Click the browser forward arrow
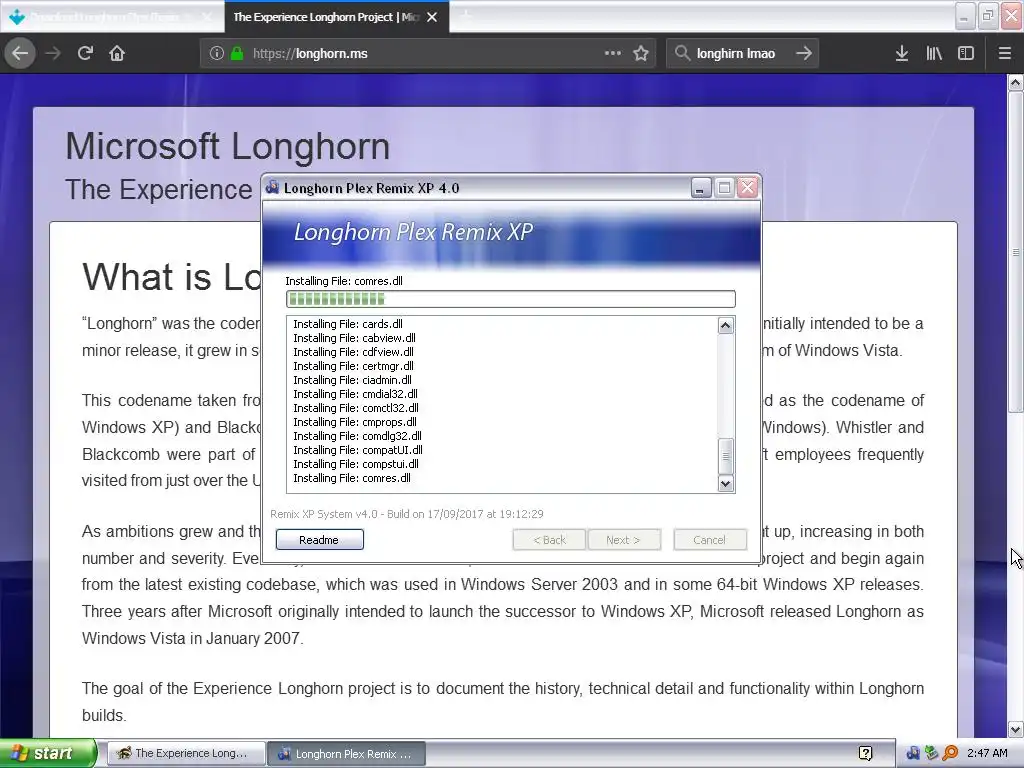1024x768 pixels. 53,53
